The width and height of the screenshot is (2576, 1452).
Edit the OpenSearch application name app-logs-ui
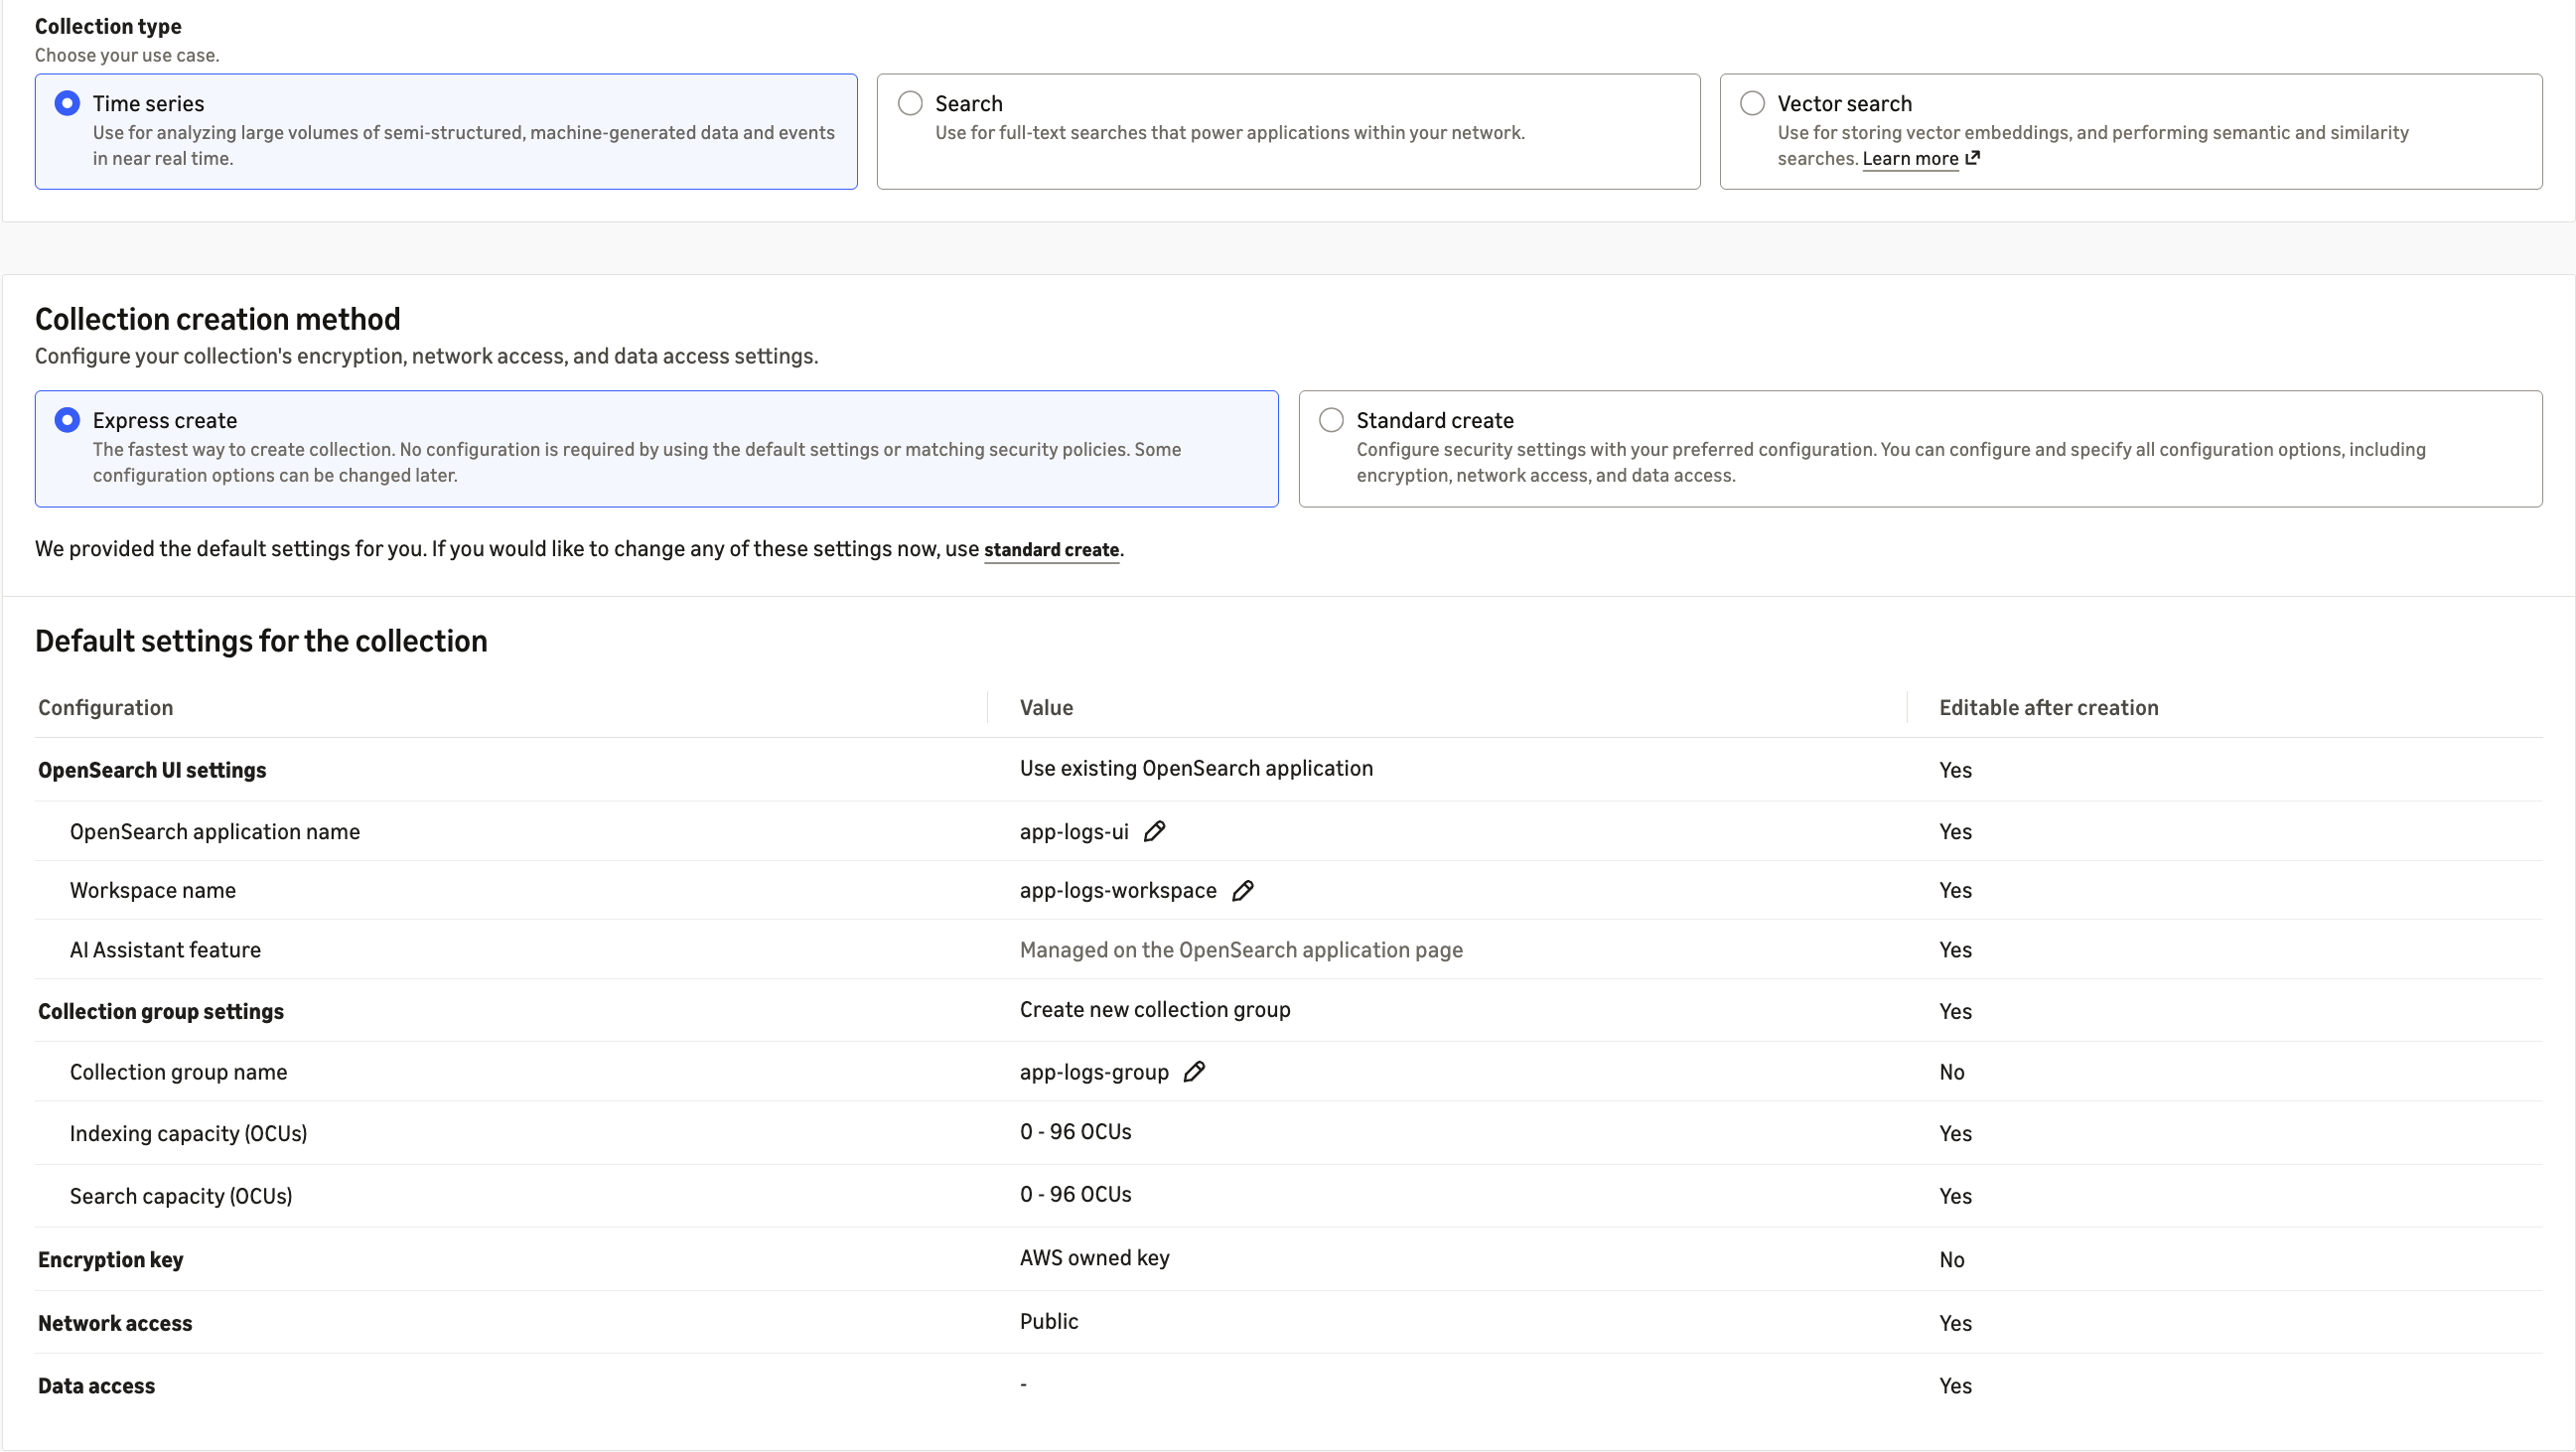click(x=1154, y=831)
